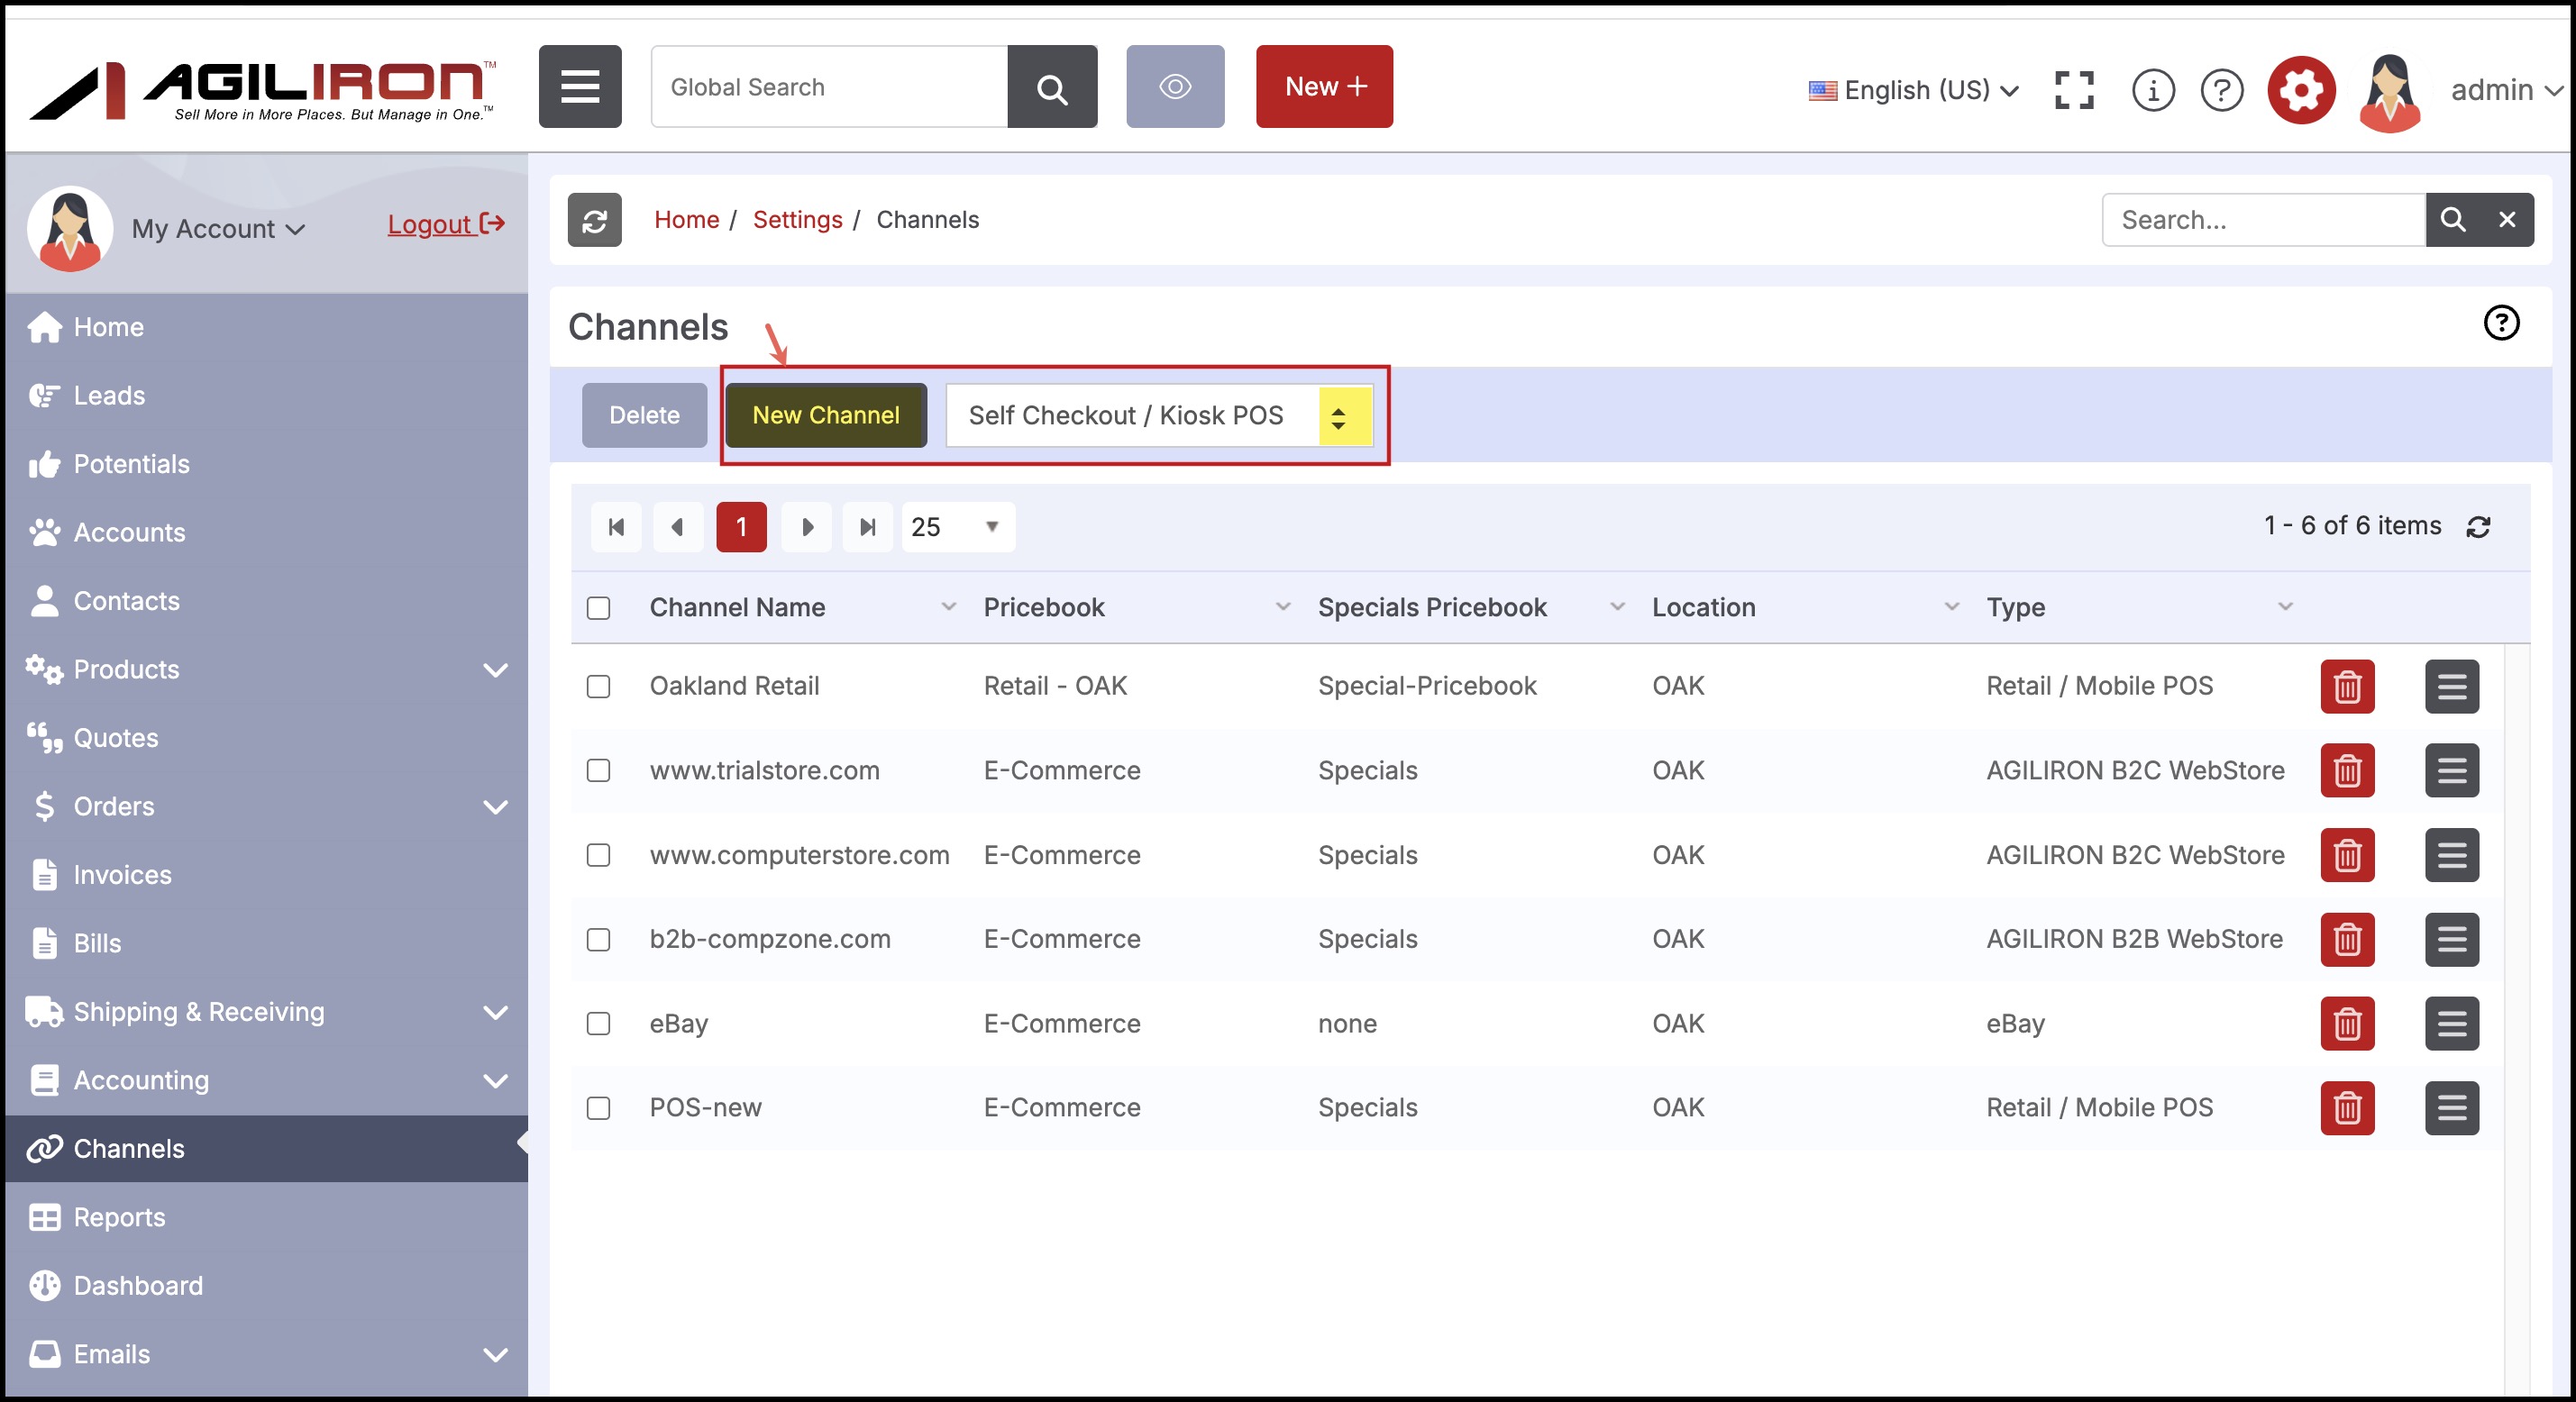Toggle the select-all checkbox in header
The height and width of the screenshot is (1402, 2576).
[x=598, y=608]
